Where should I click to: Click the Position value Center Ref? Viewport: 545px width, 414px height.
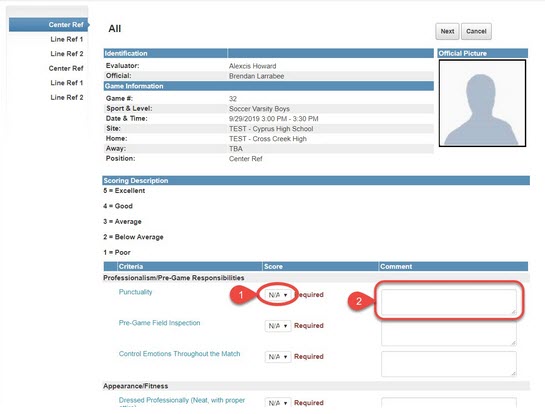[x=246, y=159]
